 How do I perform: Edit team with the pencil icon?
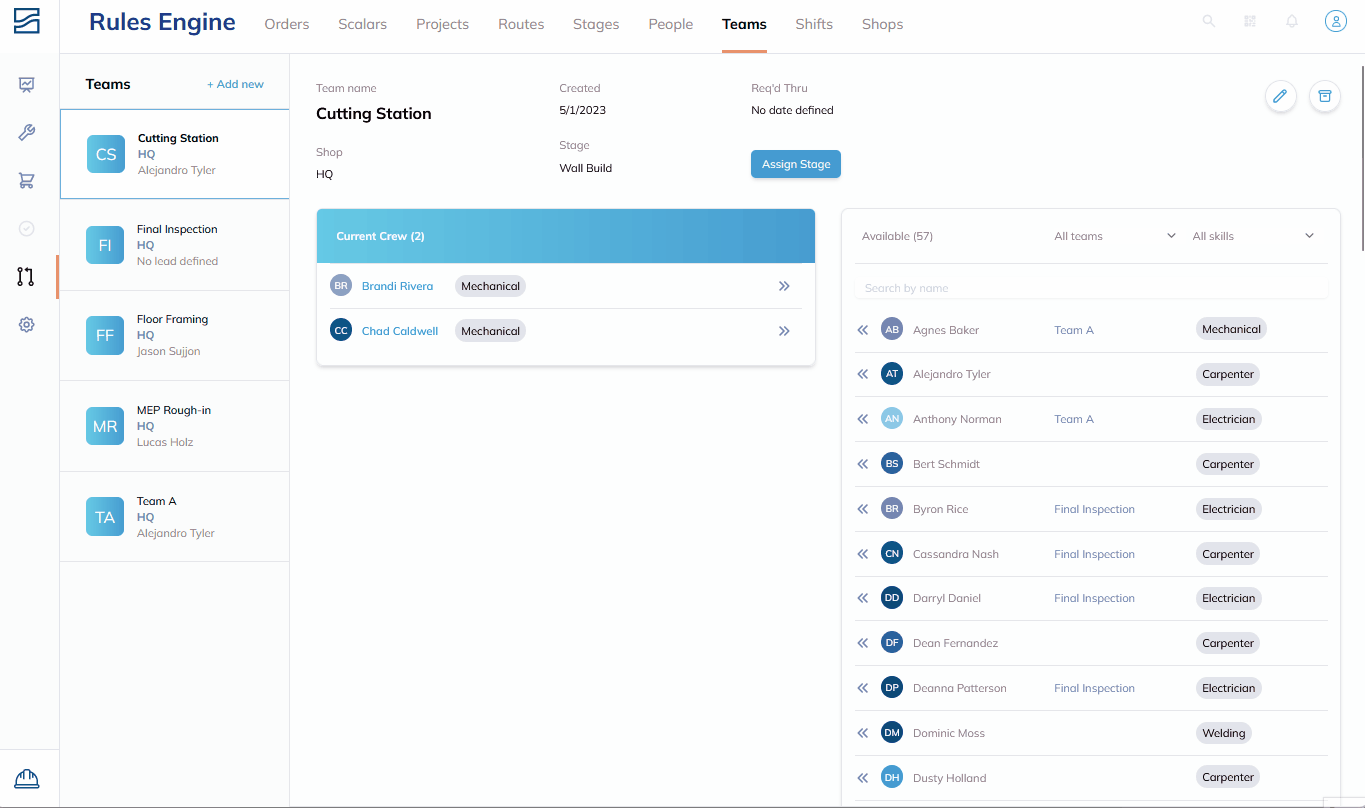[1280, 96]
